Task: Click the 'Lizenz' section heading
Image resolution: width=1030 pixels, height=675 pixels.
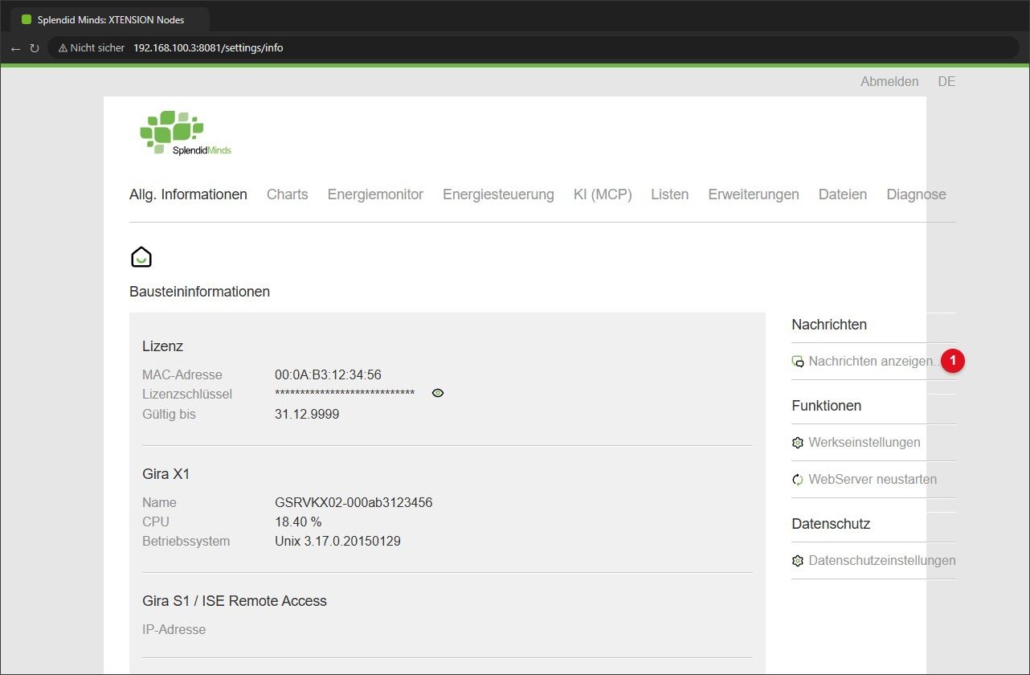Action: coord(162,346)
